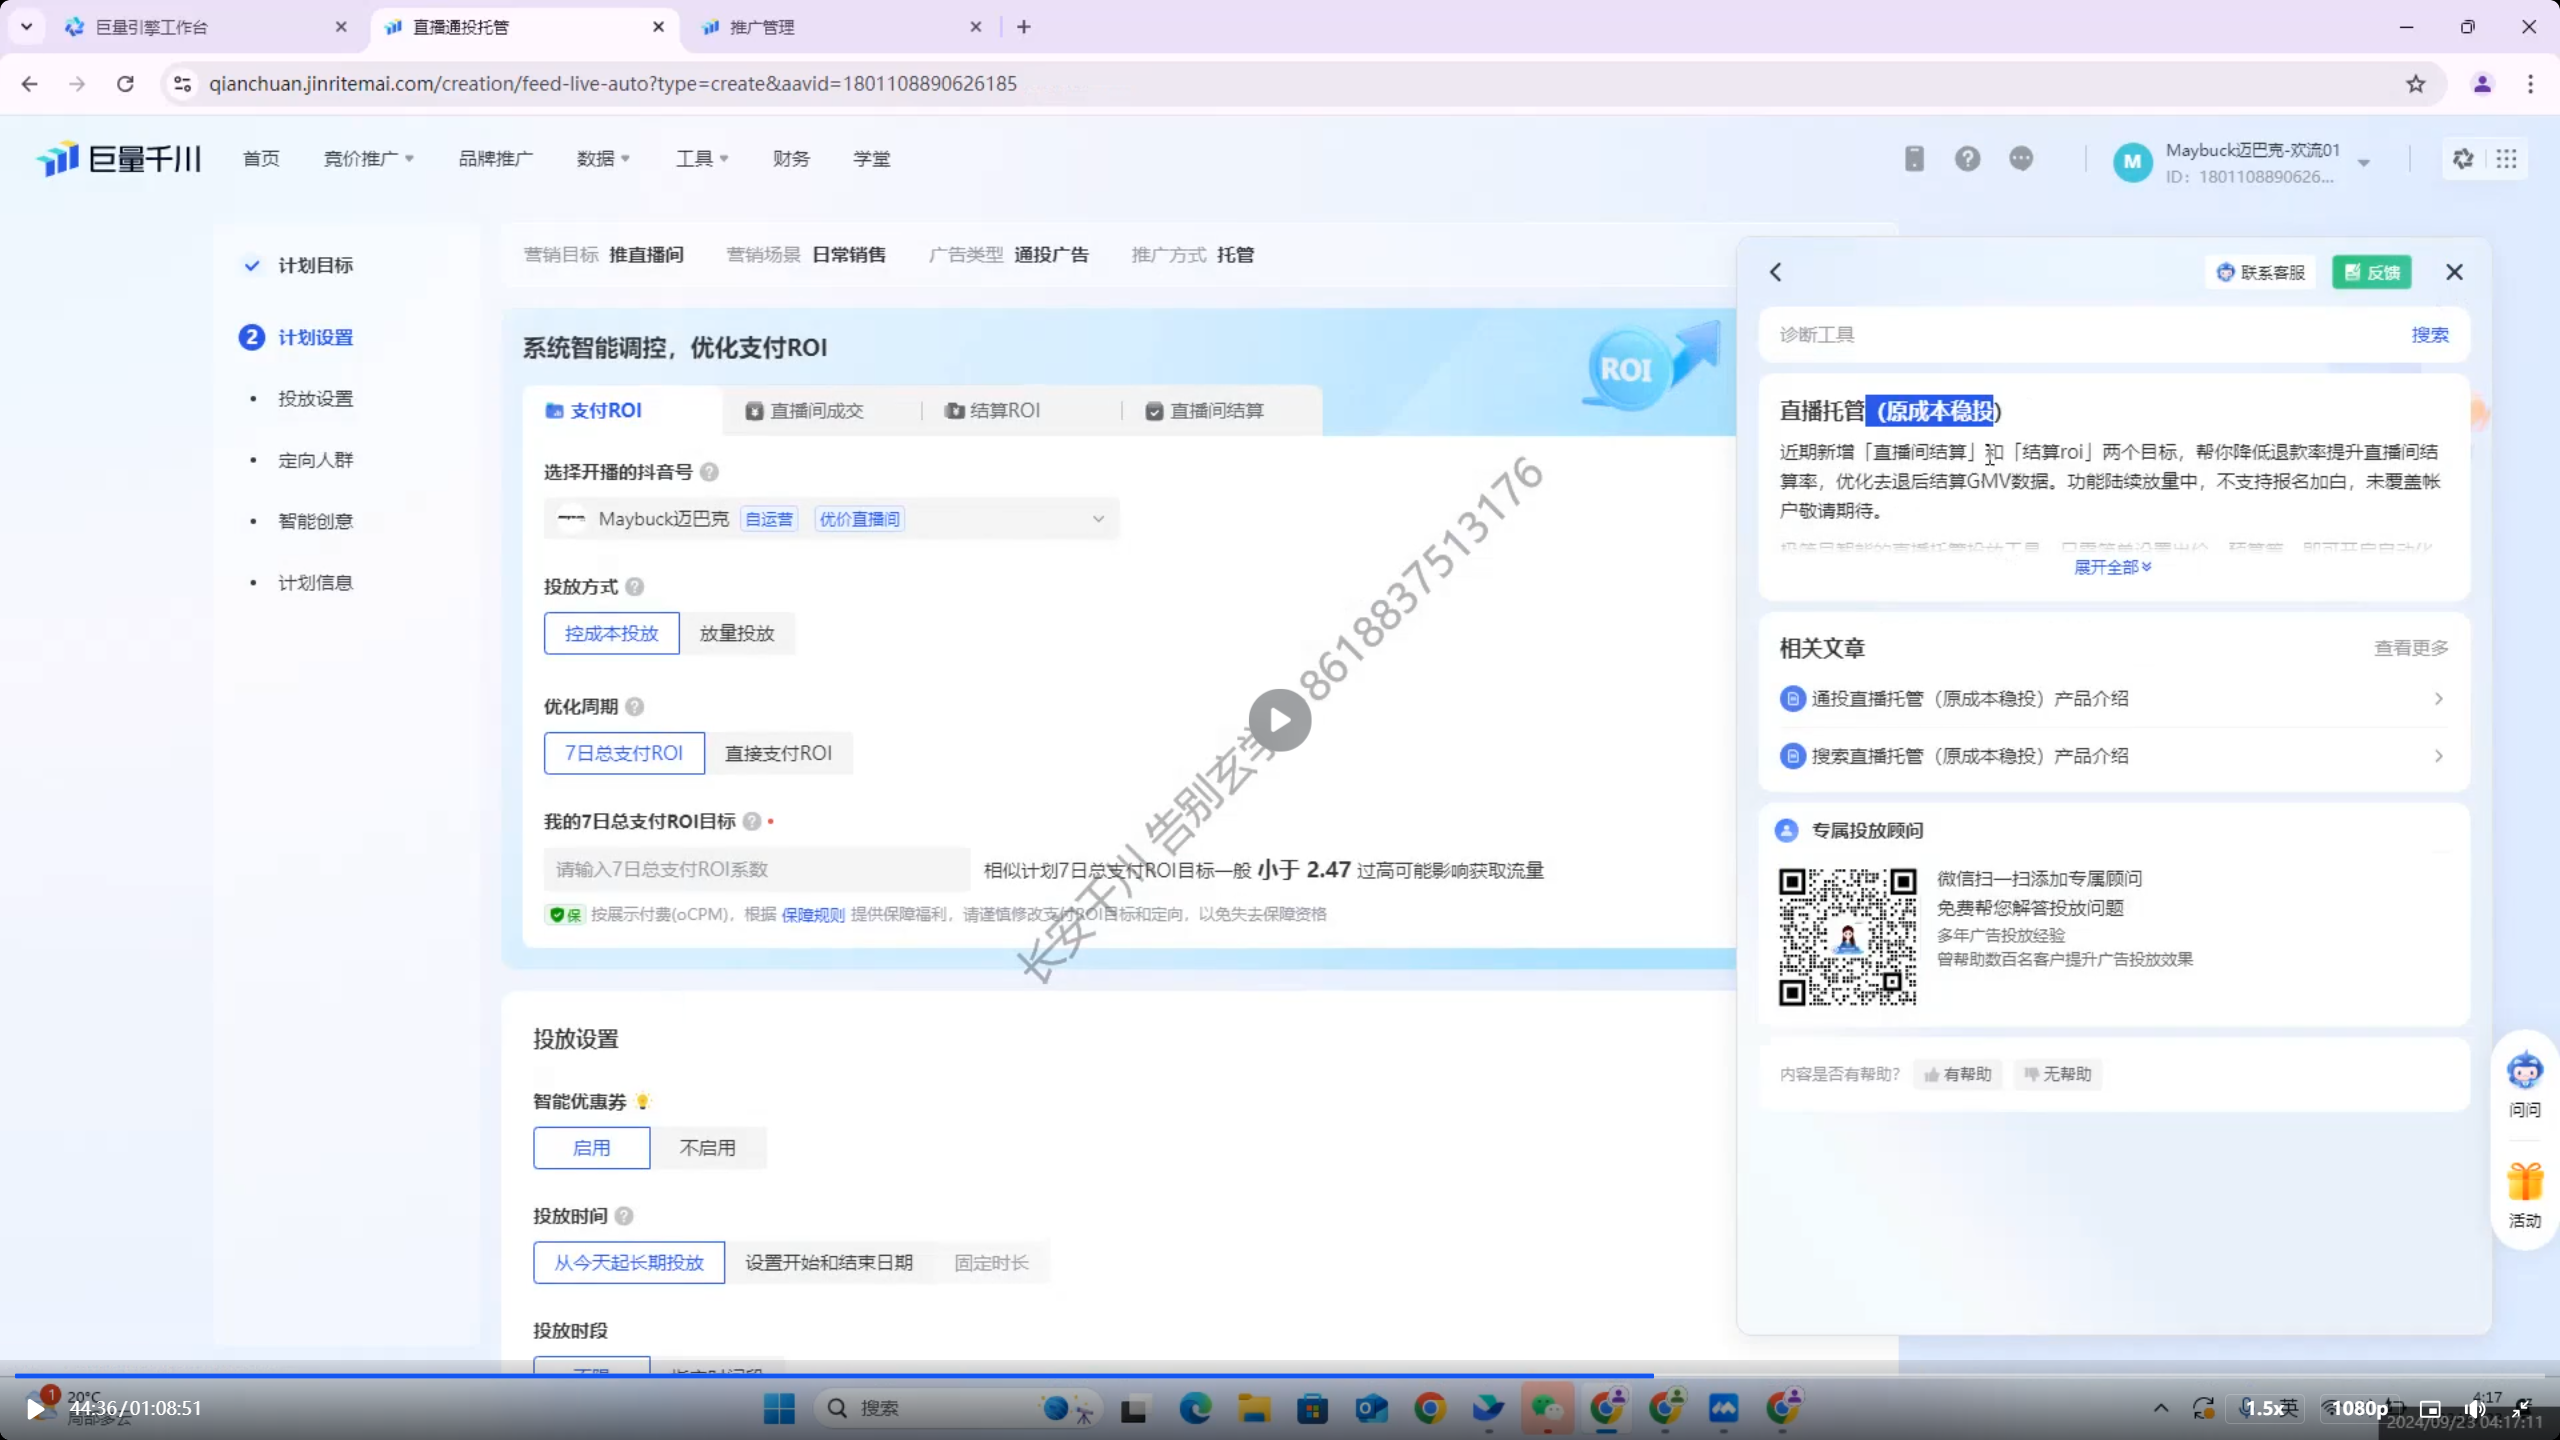This screenshot has width=2560, height=1440.
Task: Open the 竞价推广 navigation dropdown
Action: pos(367,159)
